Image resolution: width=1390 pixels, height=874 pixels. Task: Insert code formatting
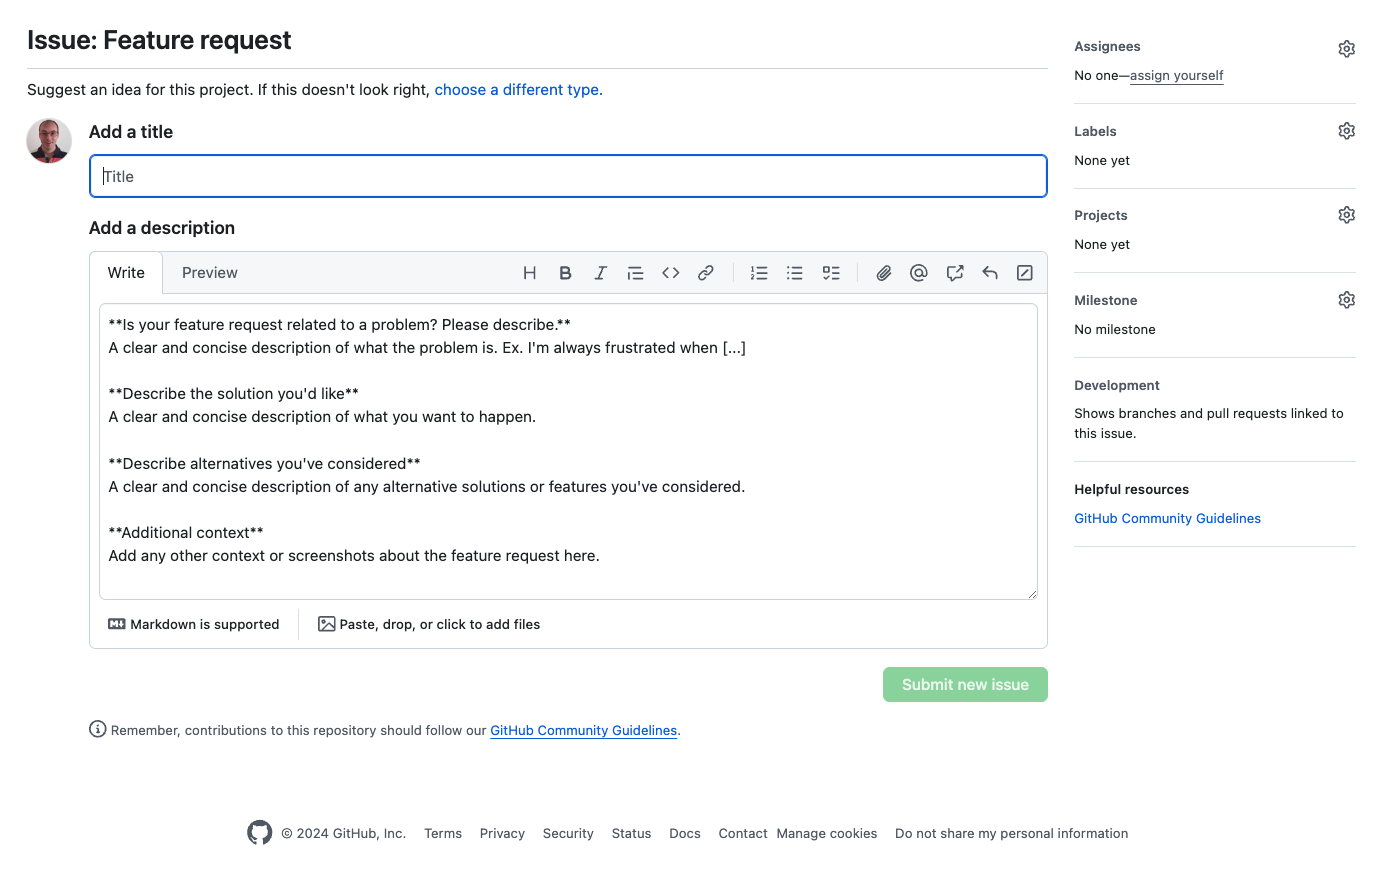[x=671, y=273]
